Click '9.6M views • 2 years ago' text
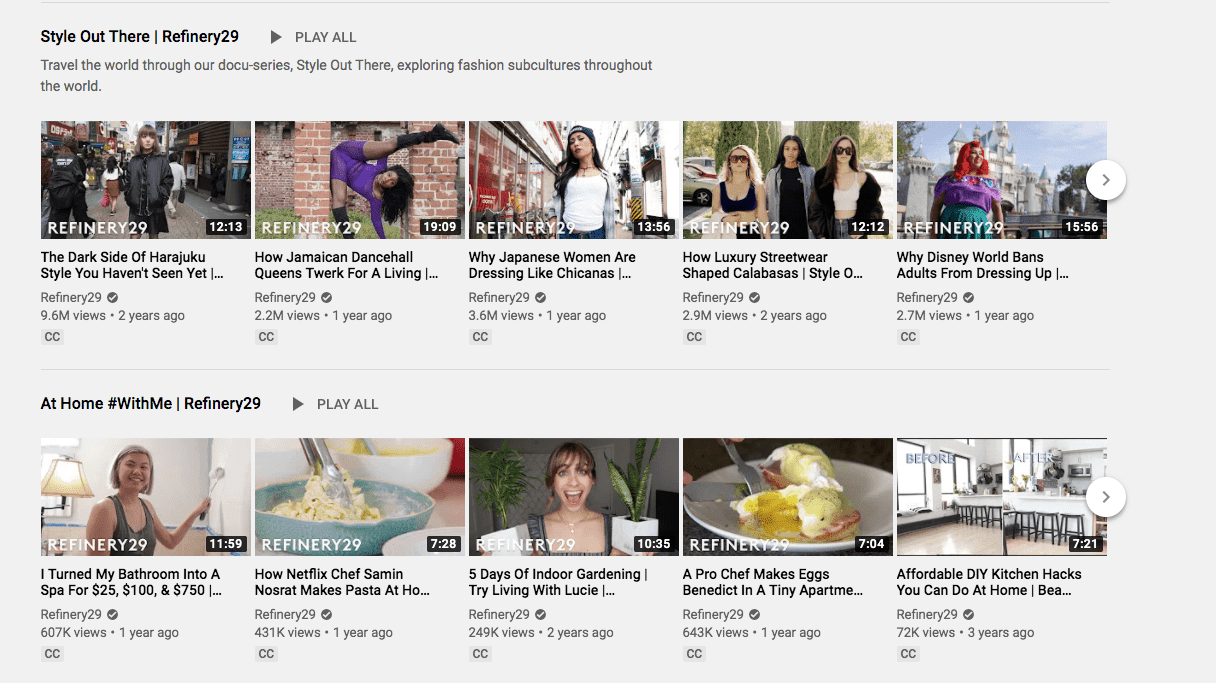This screenshot has width=1216, height=683. (x=113, y=315)
